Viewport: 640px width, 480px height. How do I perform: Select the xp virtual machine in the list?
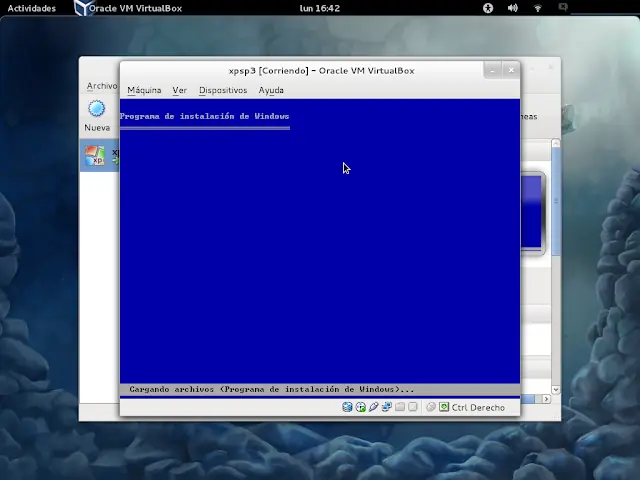click(100, 156)
